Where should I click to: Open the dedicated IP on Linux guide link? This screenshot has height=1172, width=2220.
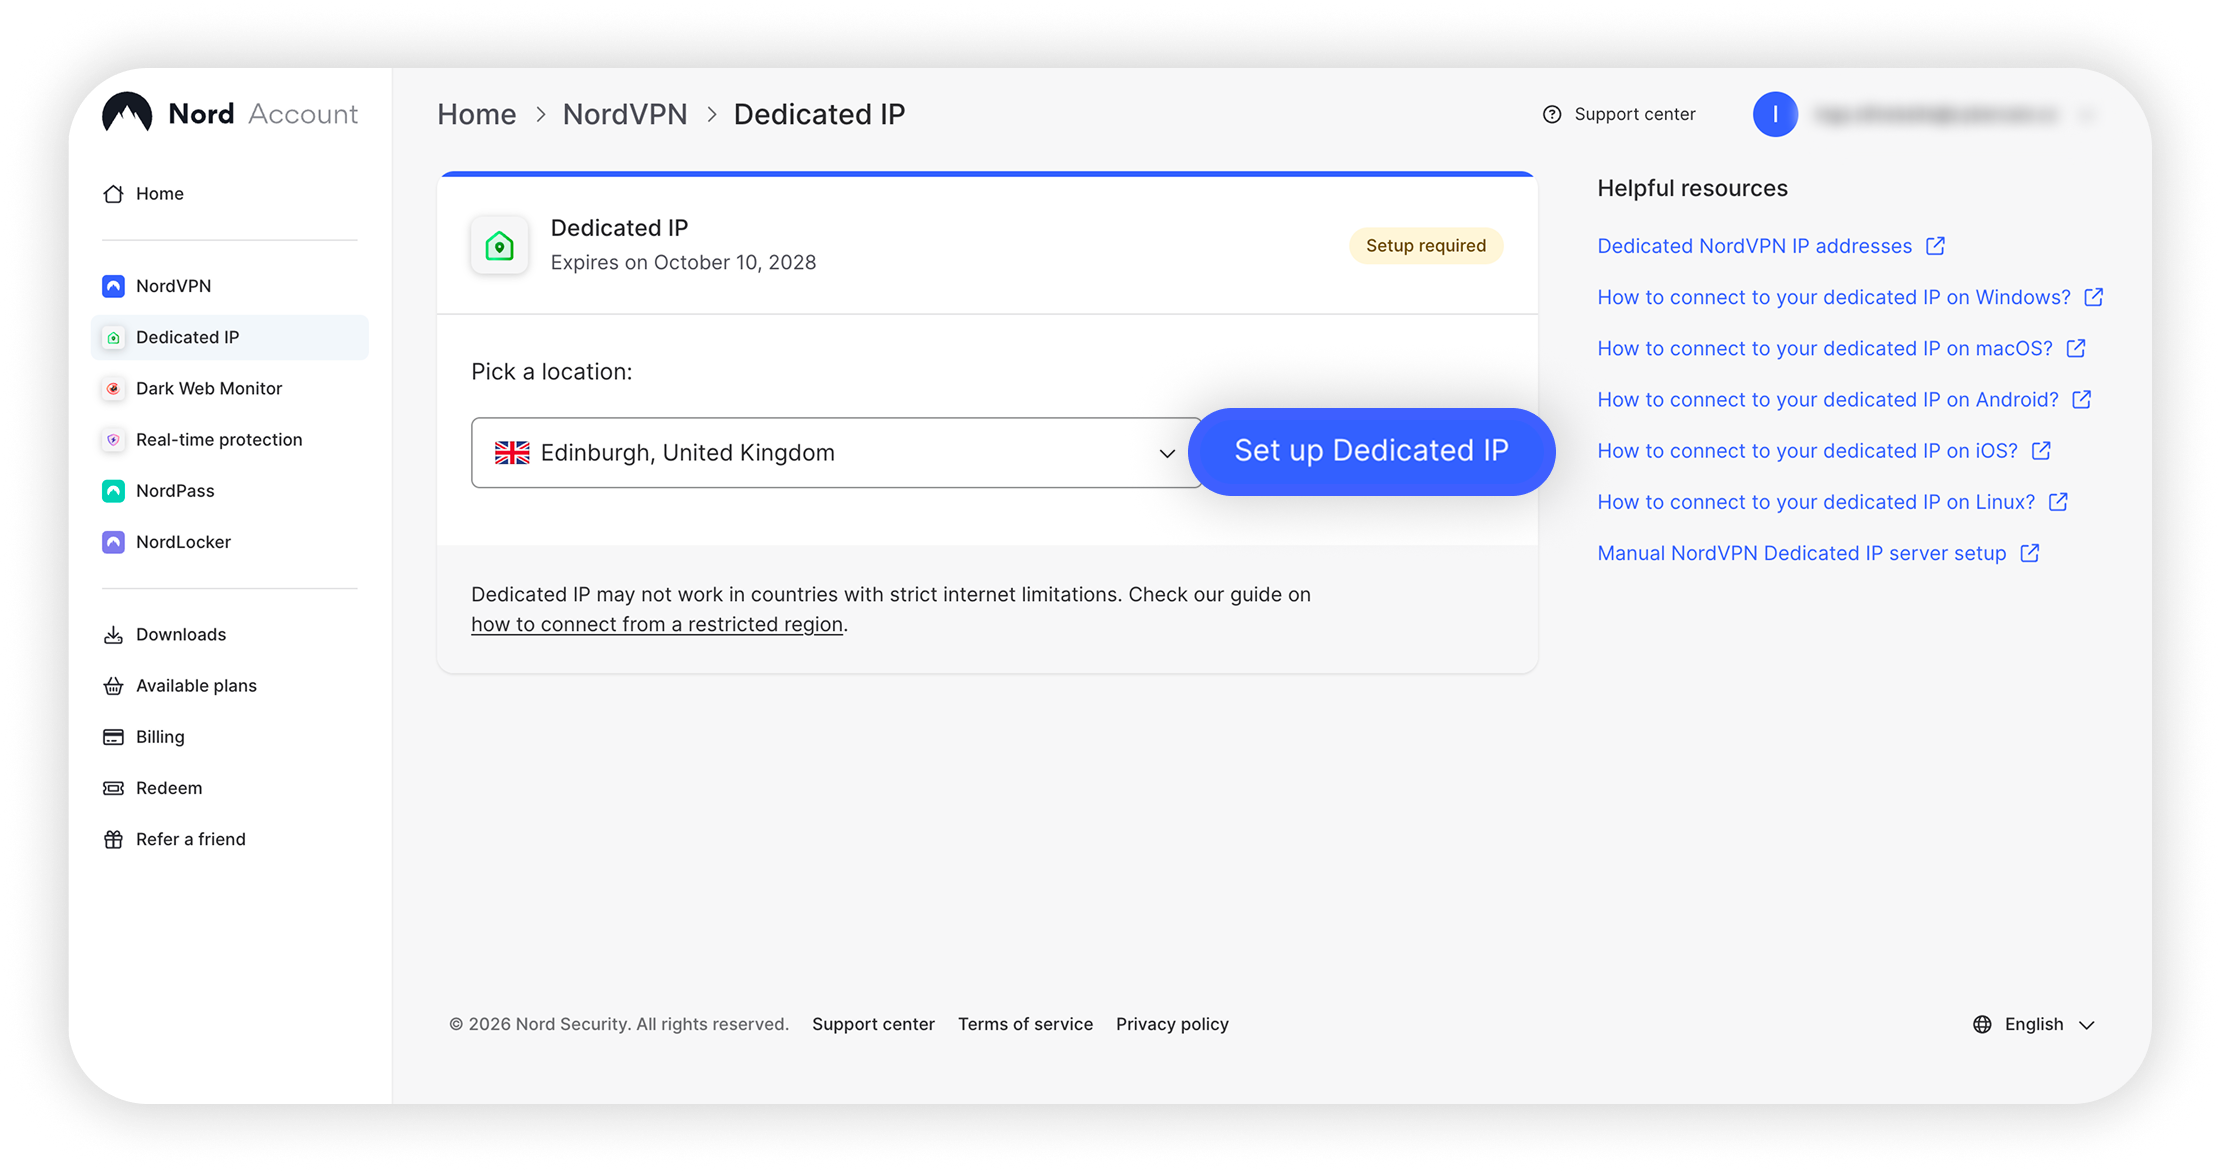(1832, 501)
